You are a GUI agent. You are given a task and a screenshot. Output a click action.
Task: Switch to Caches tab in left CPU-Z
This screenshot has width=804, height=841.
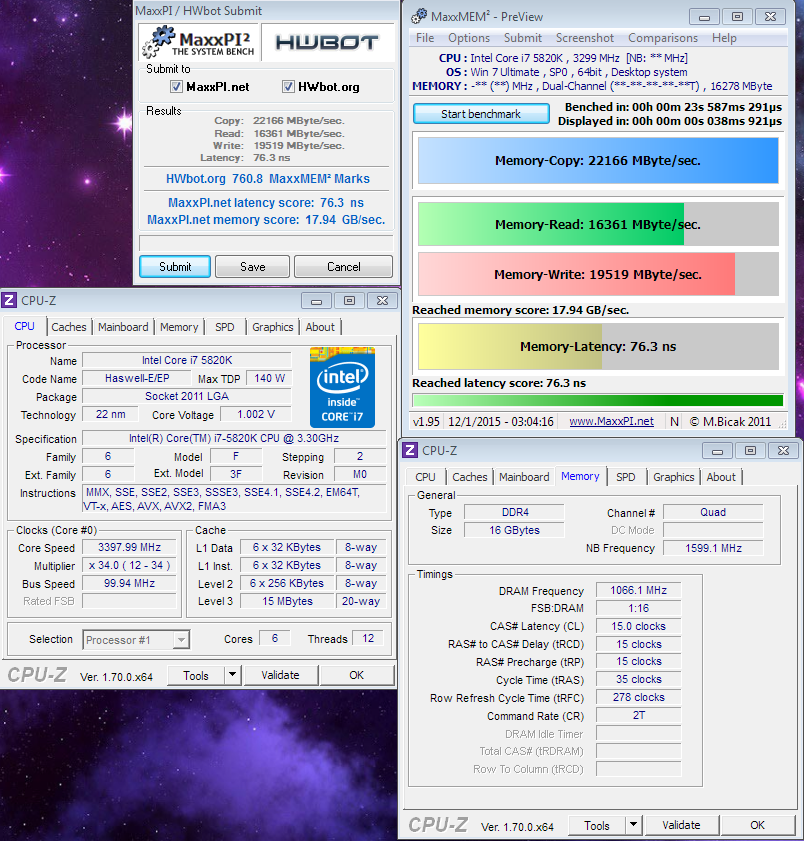pos(69,327)
